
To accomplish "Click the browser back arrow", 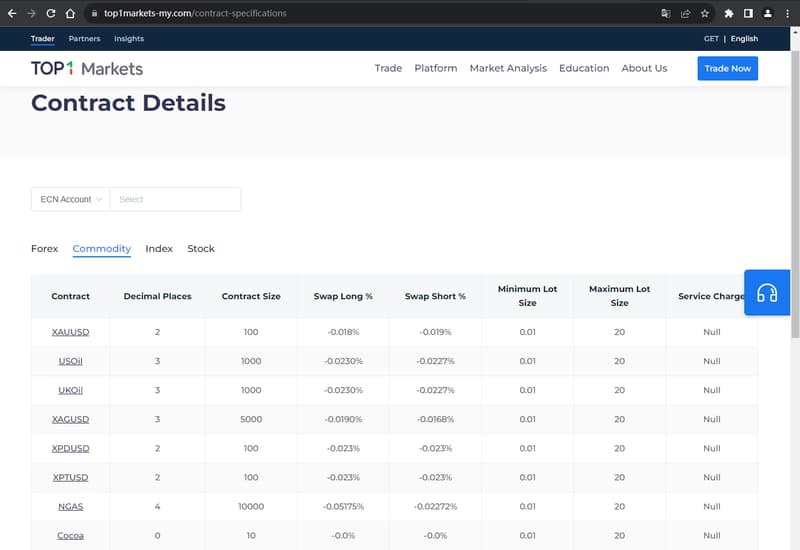I will click(x=12, y=13).
